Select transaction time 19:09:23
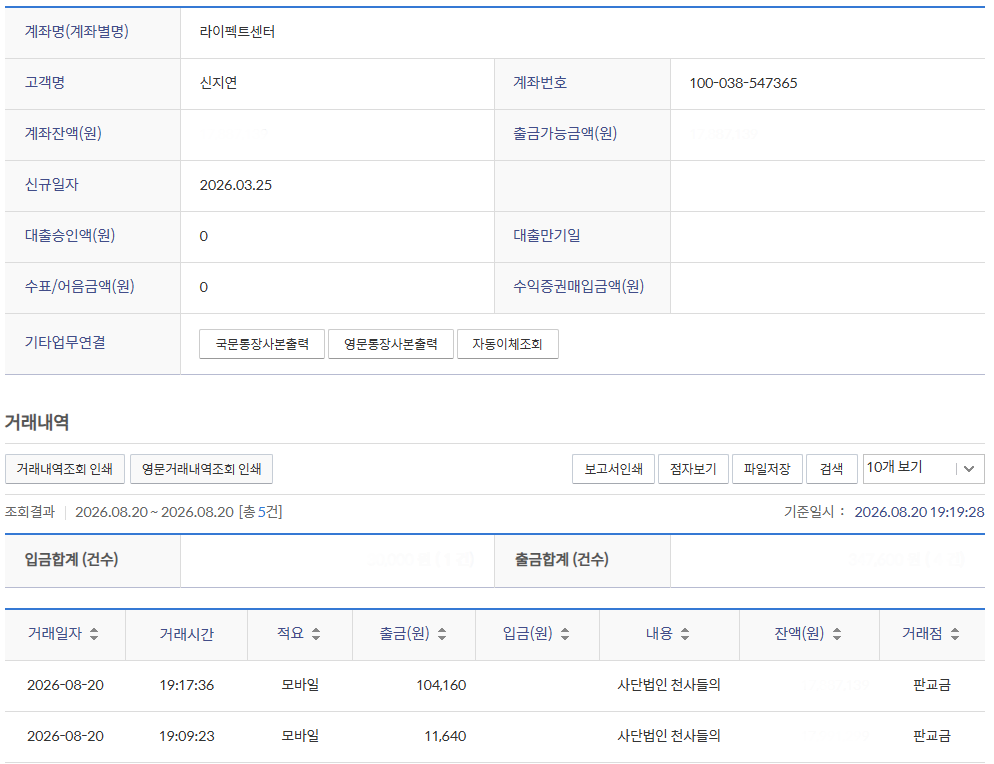Viewport: 994px width, 764px height. click(186, 736)
